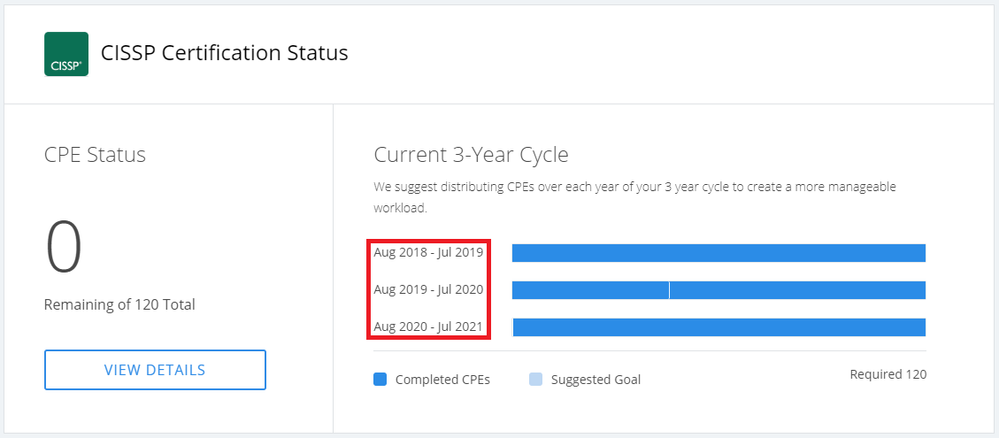Select the Aug 2019 - Jul 2020 label

point(428,290)
